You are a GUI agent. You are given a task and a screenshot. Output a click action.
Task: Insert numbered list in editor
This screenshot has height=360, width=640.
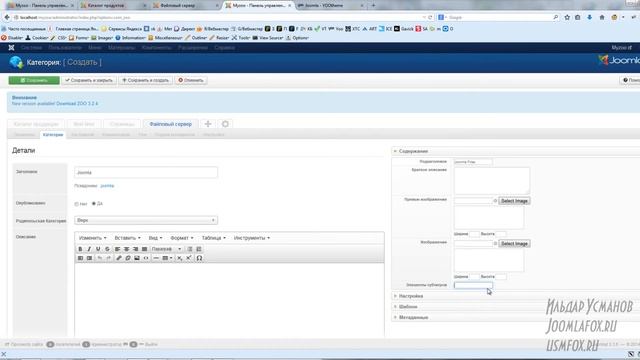(199, 249)
